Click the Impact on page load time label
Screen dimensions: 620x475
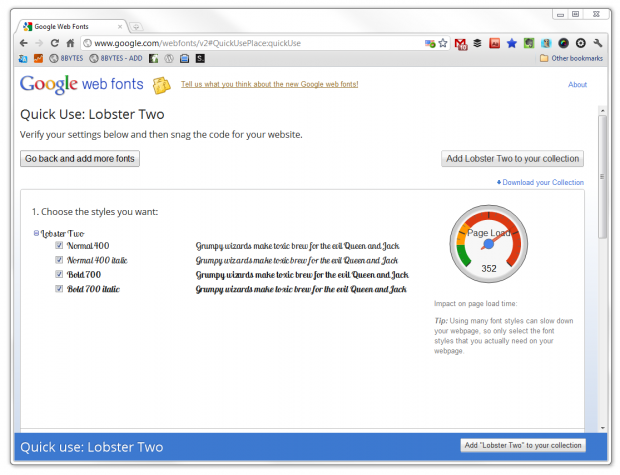476,303
